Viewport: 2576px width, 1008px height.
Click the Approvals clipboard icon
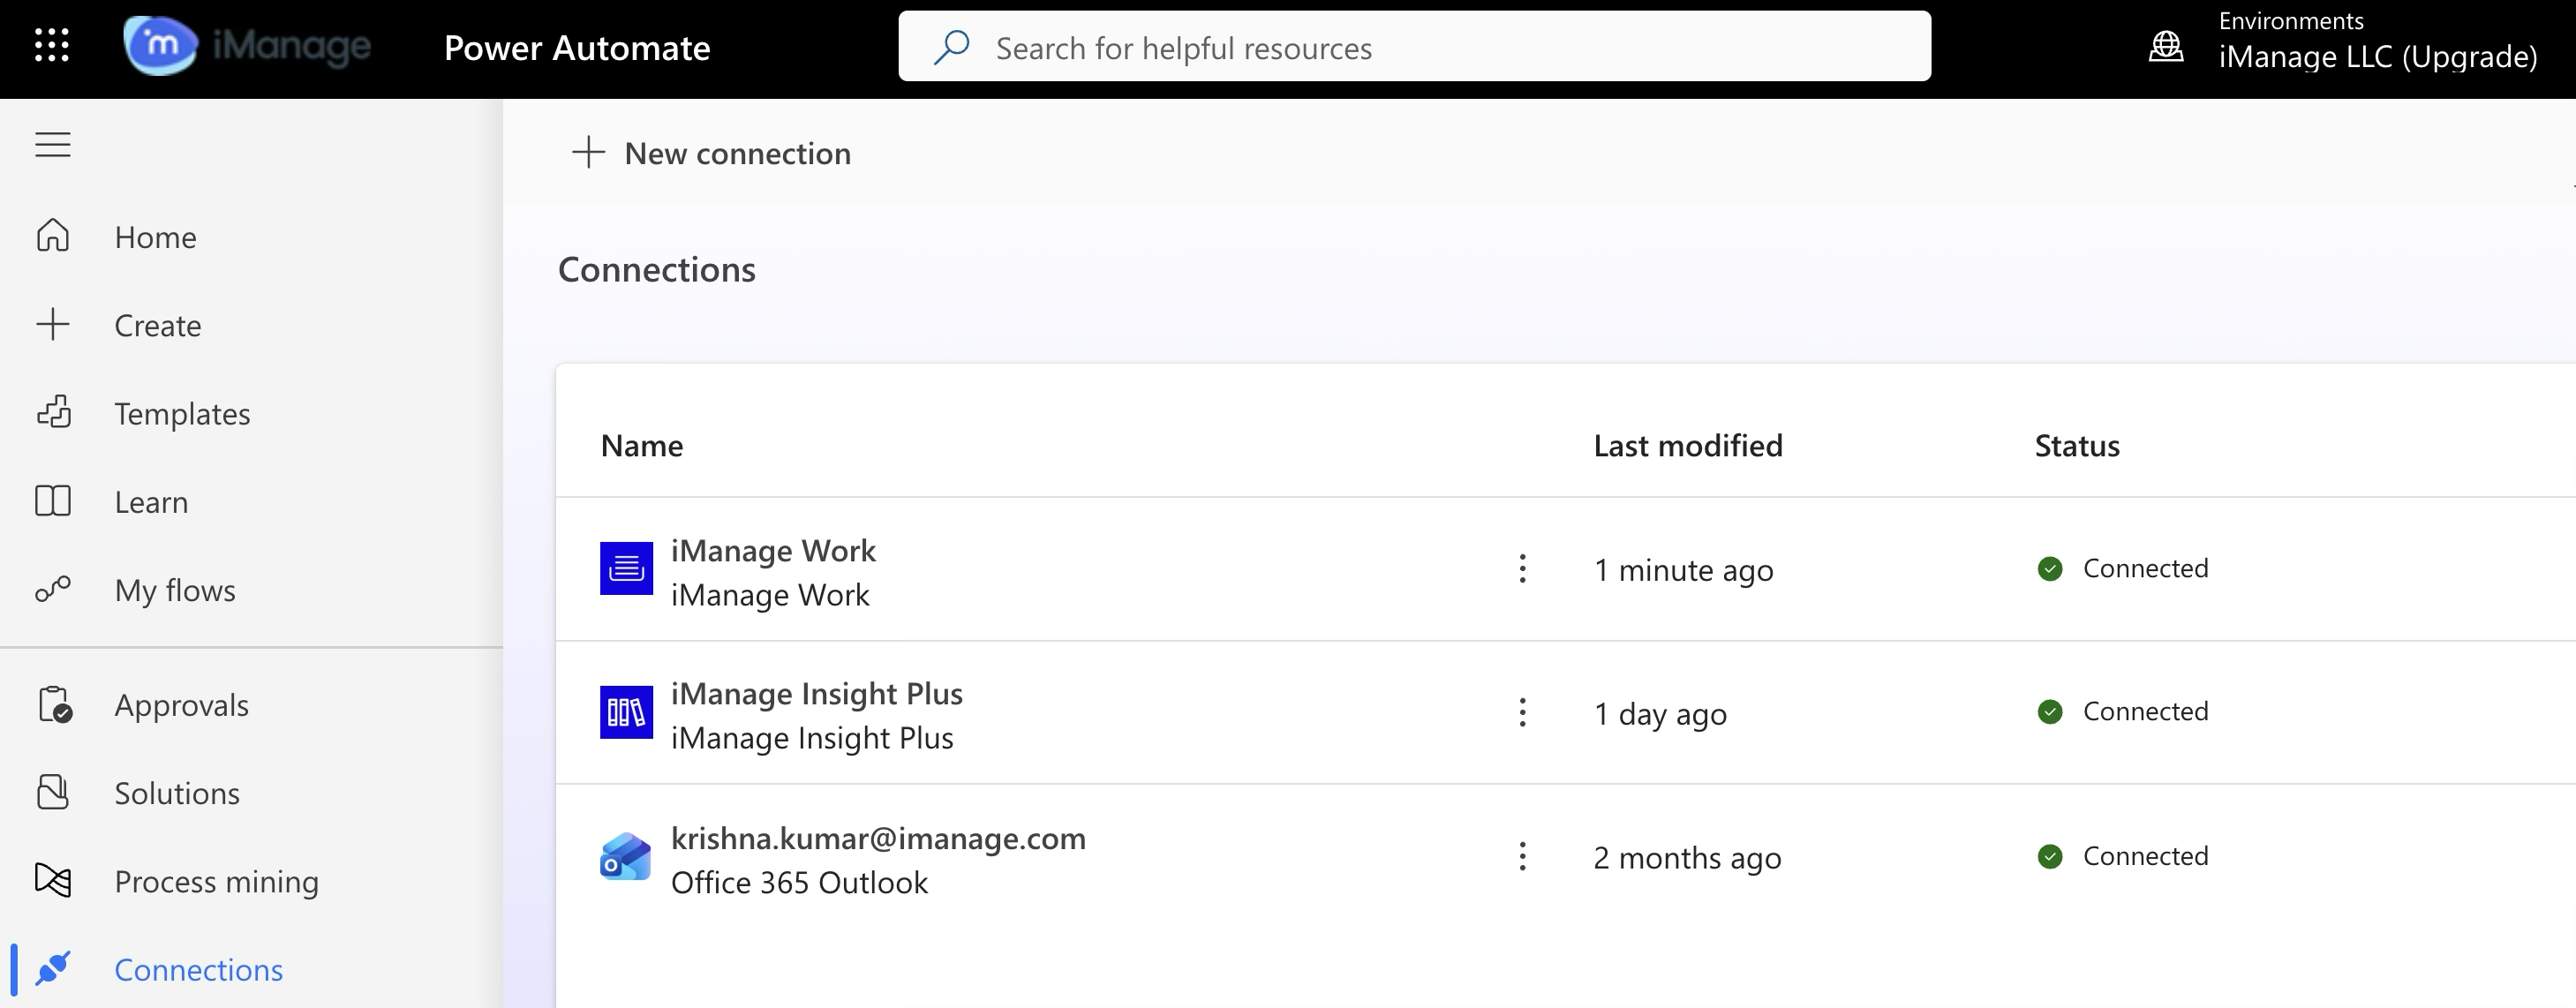coord(54,704)
